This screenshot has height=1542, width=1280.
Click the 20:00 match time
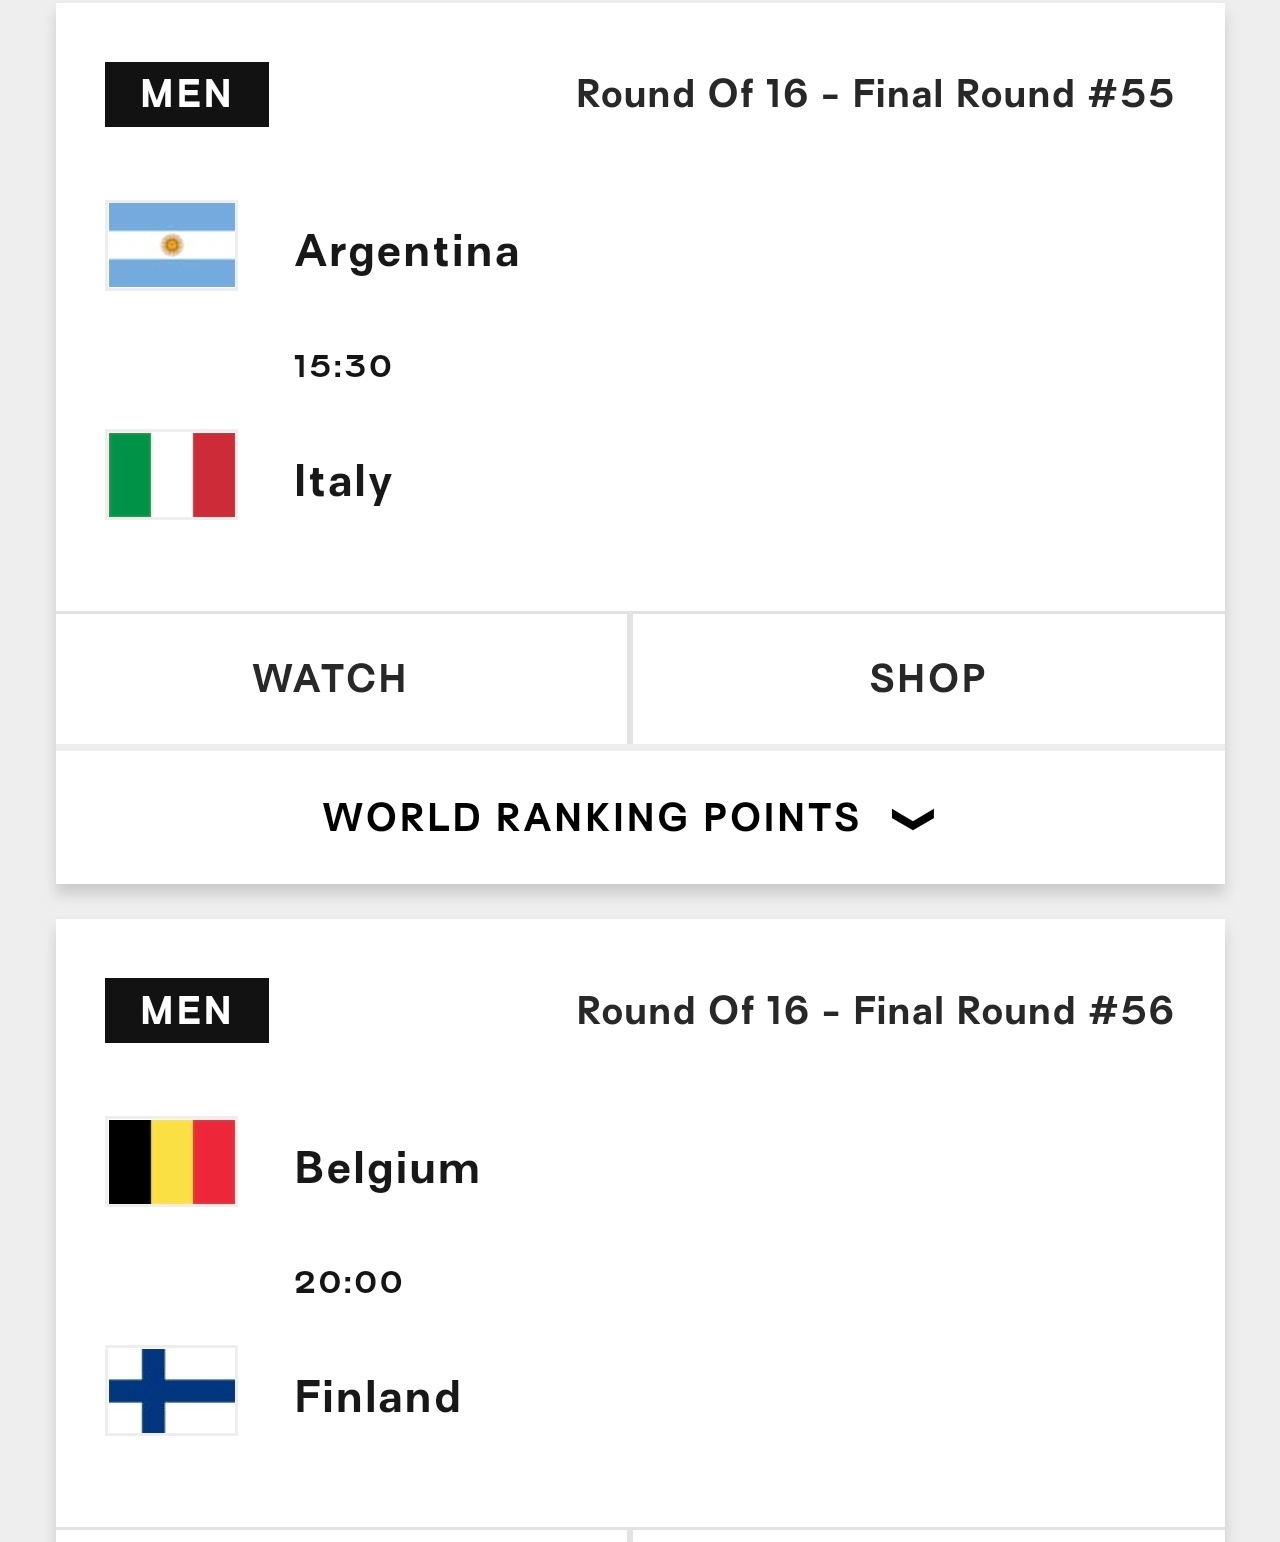(348, 1282)
